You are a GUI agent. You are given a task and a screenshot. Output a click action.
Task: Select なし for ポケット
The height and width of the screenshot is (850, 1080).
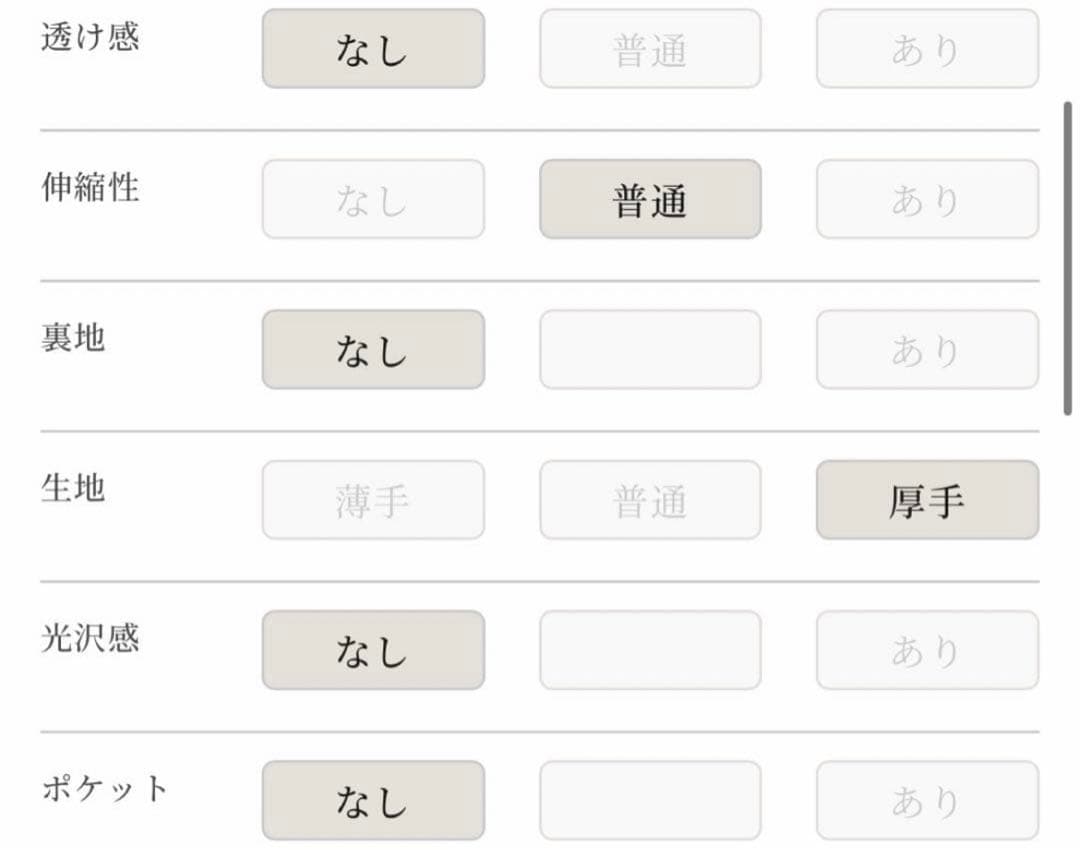coord(373,800)
